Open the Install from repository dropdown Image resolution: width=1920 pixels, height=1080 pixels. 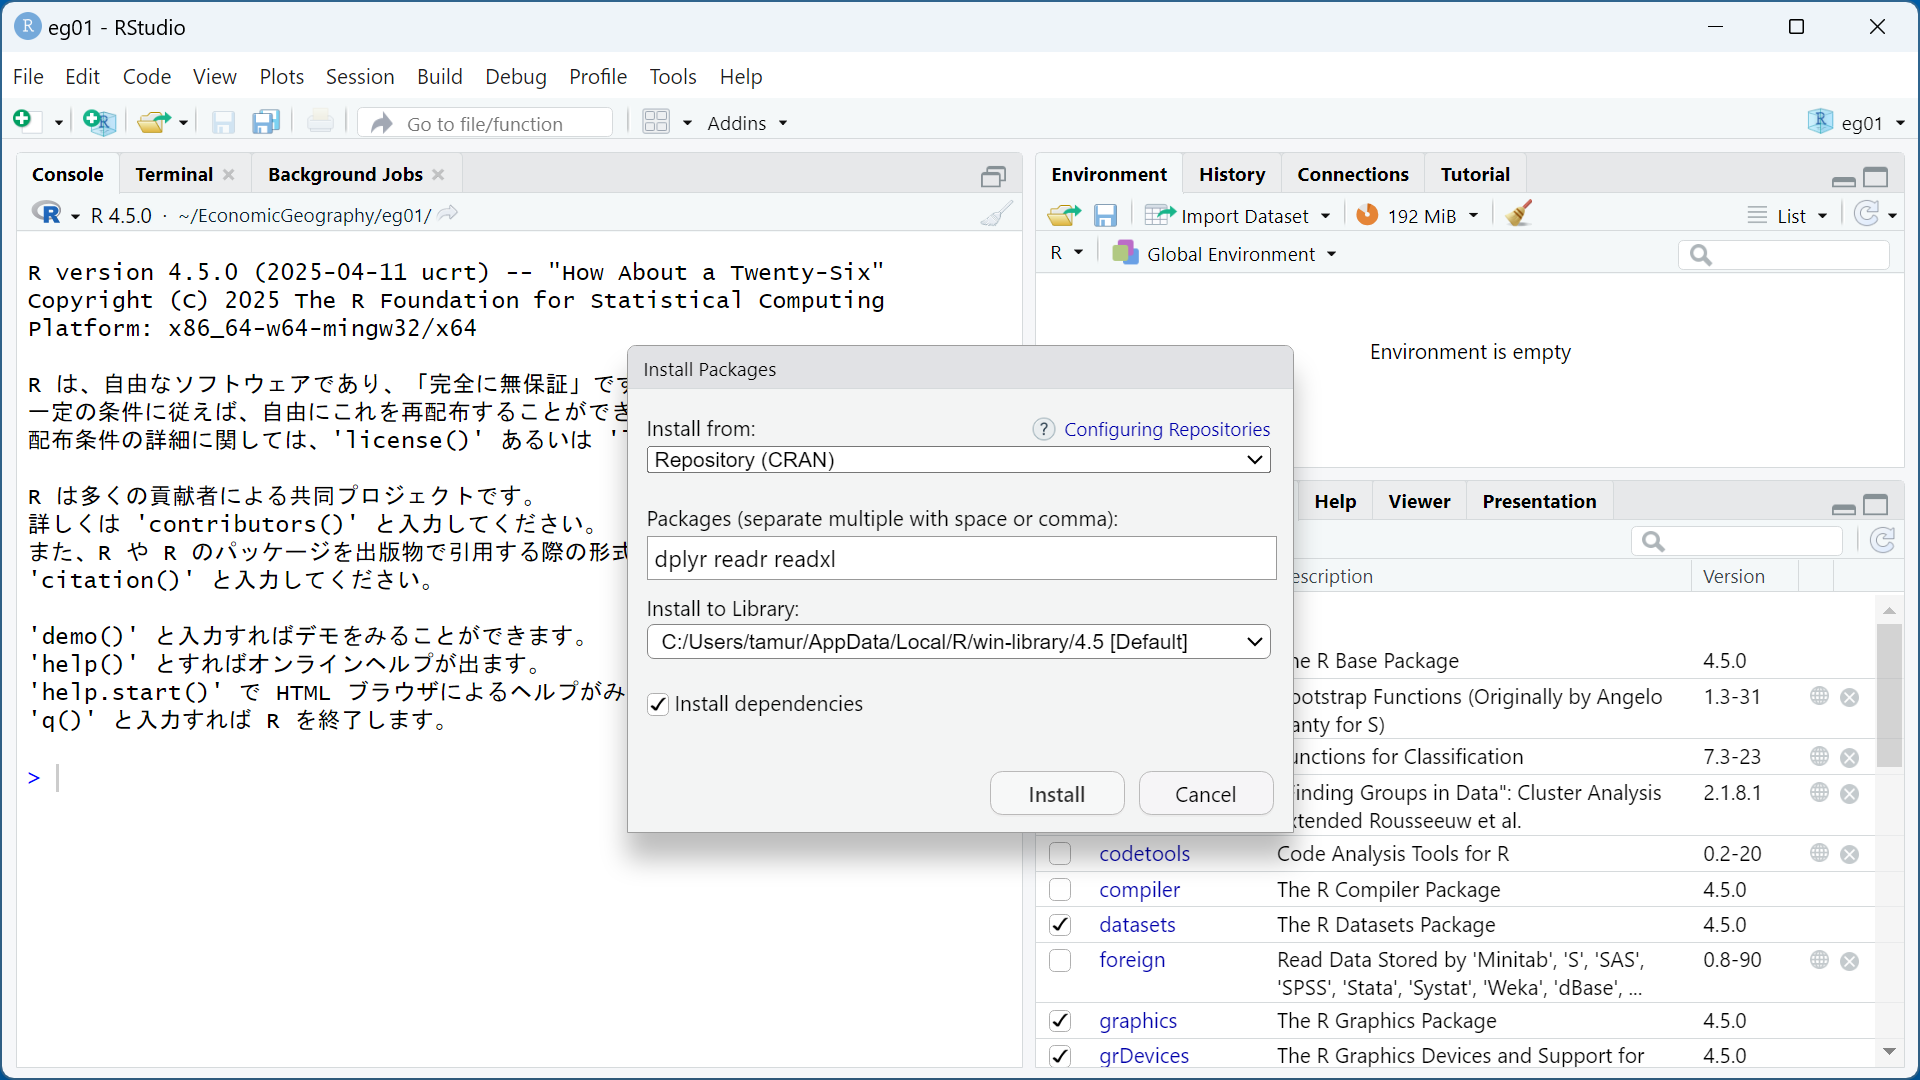[x=958, y=460]
